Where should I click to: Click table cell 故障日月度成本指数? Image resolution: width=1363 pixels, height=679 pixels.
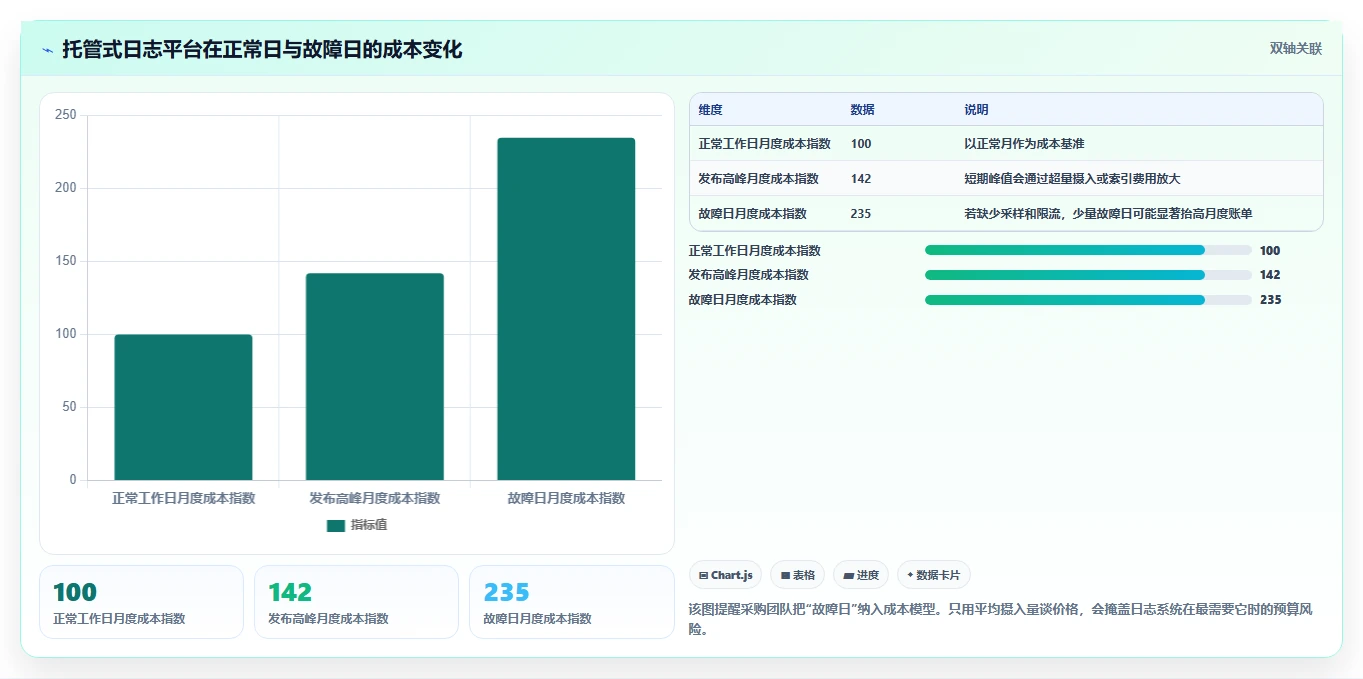click(752, 214)
